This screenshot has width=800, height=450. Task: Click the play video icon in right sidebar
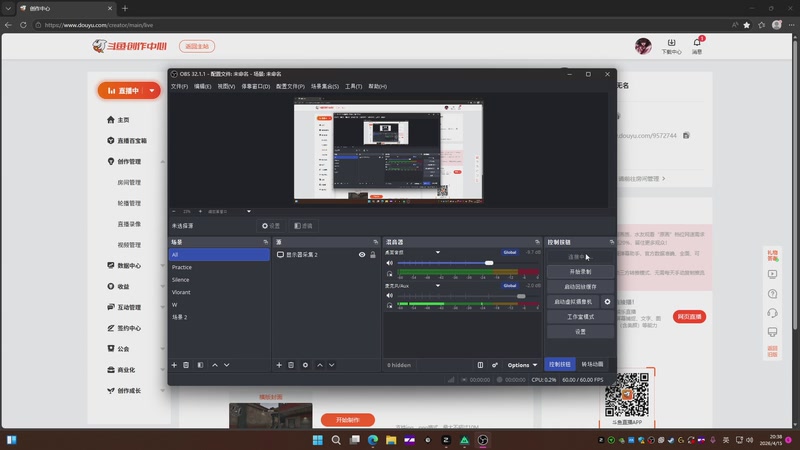click(772, 274)
